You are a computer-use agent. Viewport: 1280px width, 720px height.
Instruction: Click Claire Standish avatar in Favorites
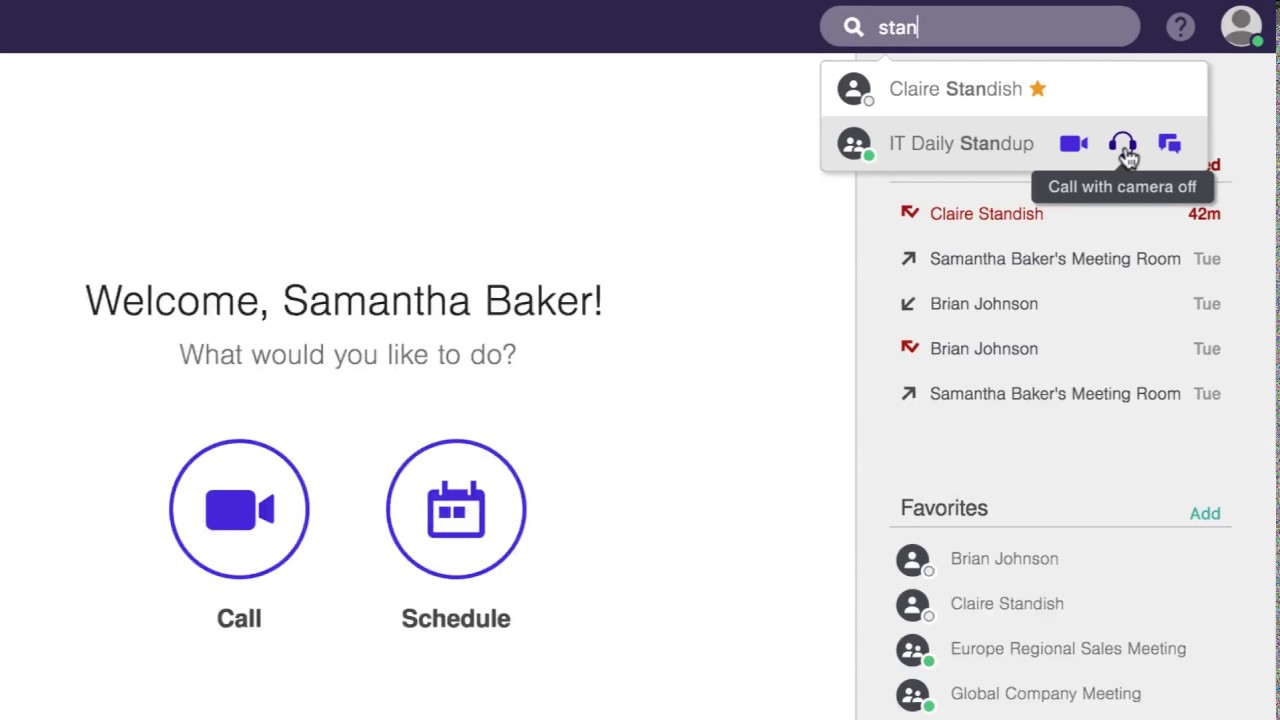coord(913,605)
